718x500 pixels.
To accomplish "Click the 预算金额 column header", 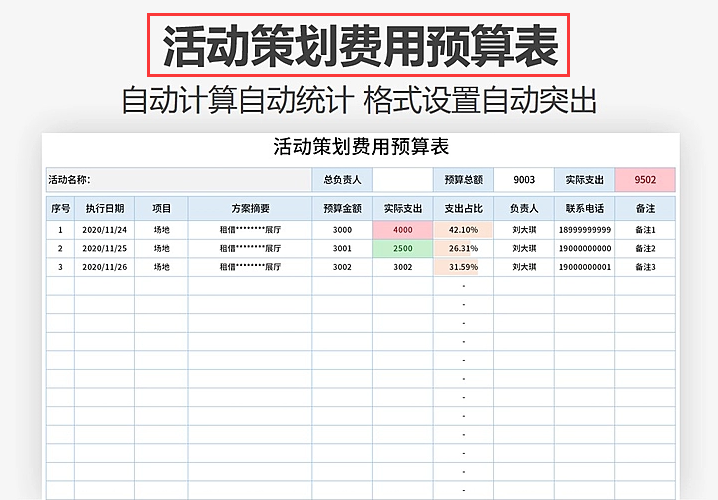I will [342, 209].
